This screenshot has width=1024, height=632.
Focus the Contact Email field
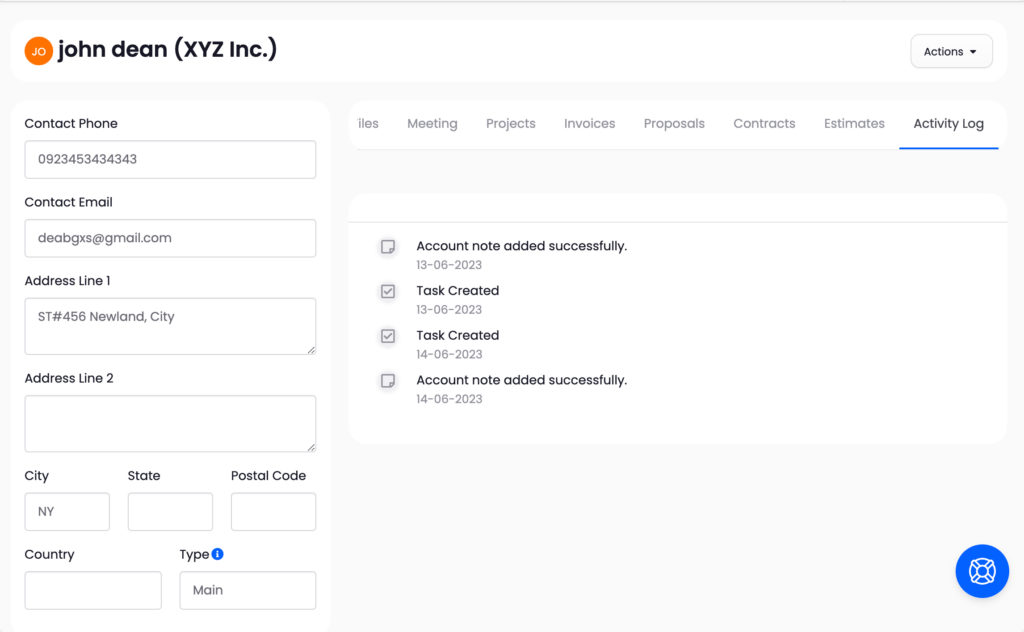[x=170, y=238]
